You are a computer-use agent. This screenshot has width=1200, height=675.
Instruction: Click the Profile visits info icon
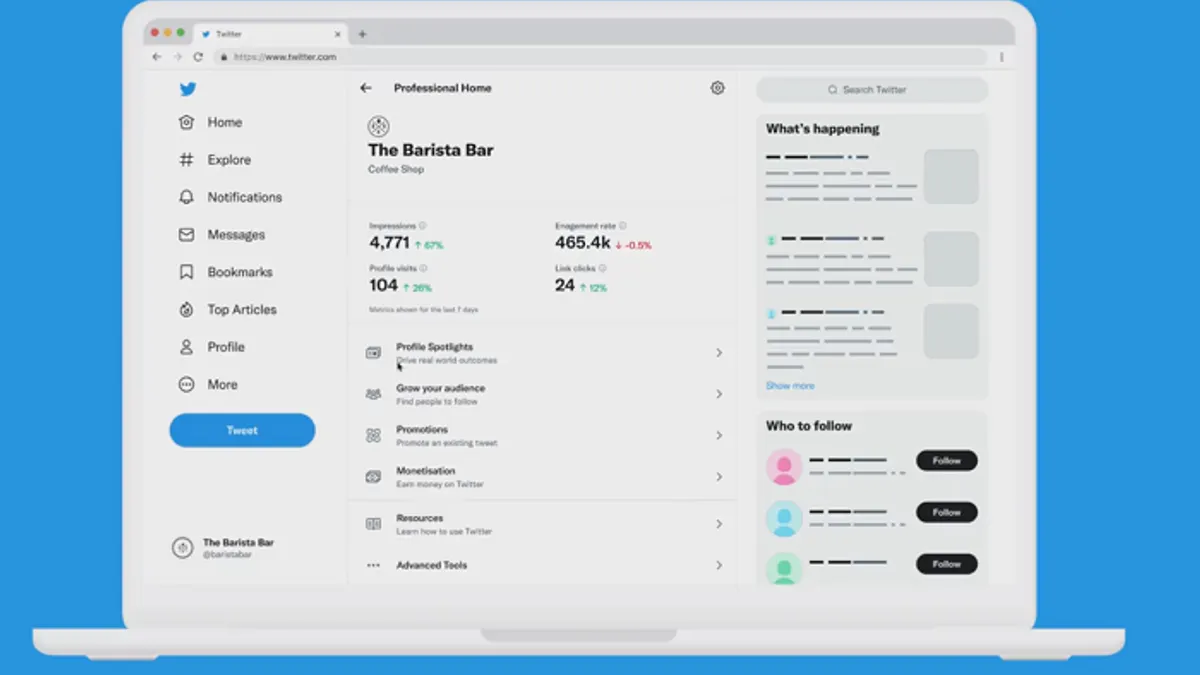coord(423,268)
